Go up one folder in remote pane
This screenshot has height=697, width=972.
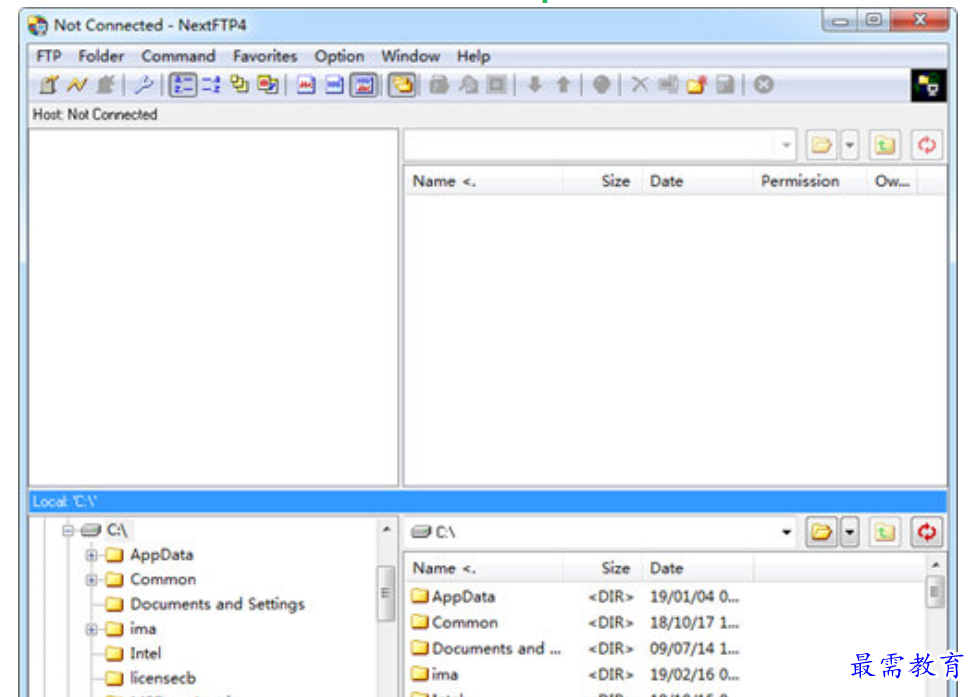coord(885,145)
